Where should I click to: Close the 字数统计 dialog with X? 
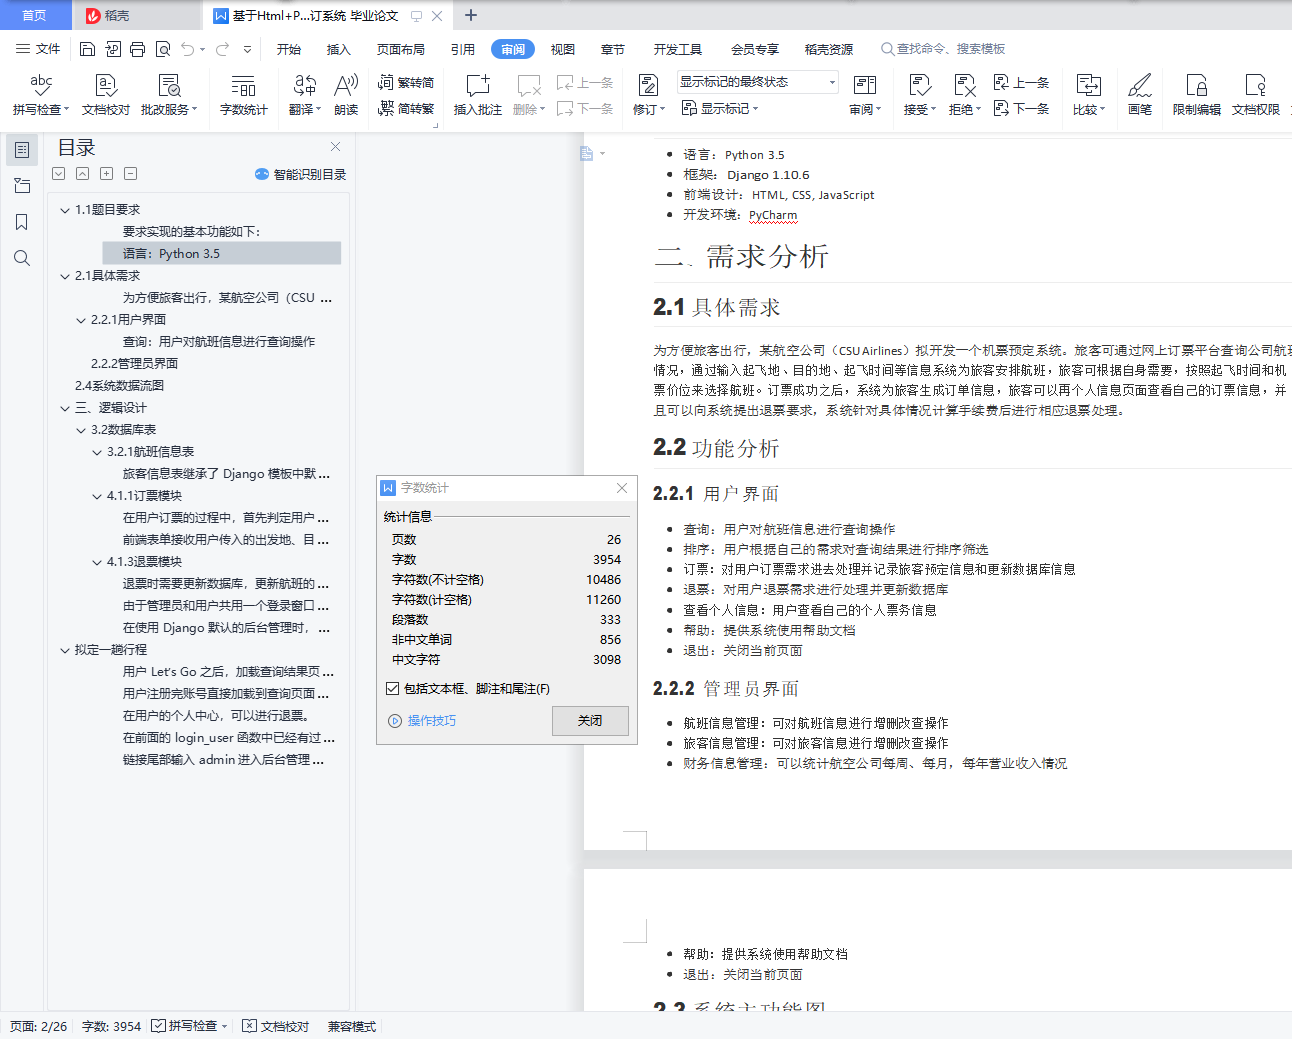622,488
